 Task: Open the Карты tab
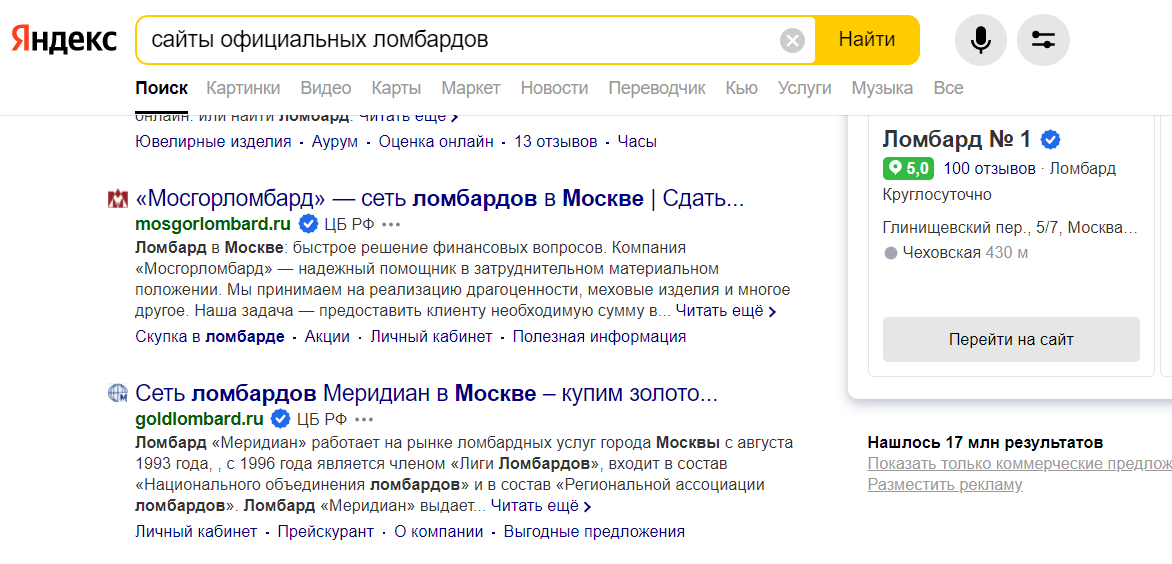click(x=396, y=88)
